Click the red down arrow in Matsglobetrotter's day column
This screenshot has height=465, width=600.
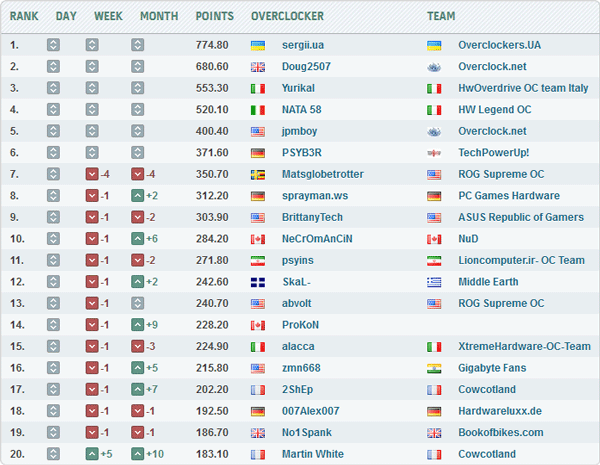(x=92, y=175)
